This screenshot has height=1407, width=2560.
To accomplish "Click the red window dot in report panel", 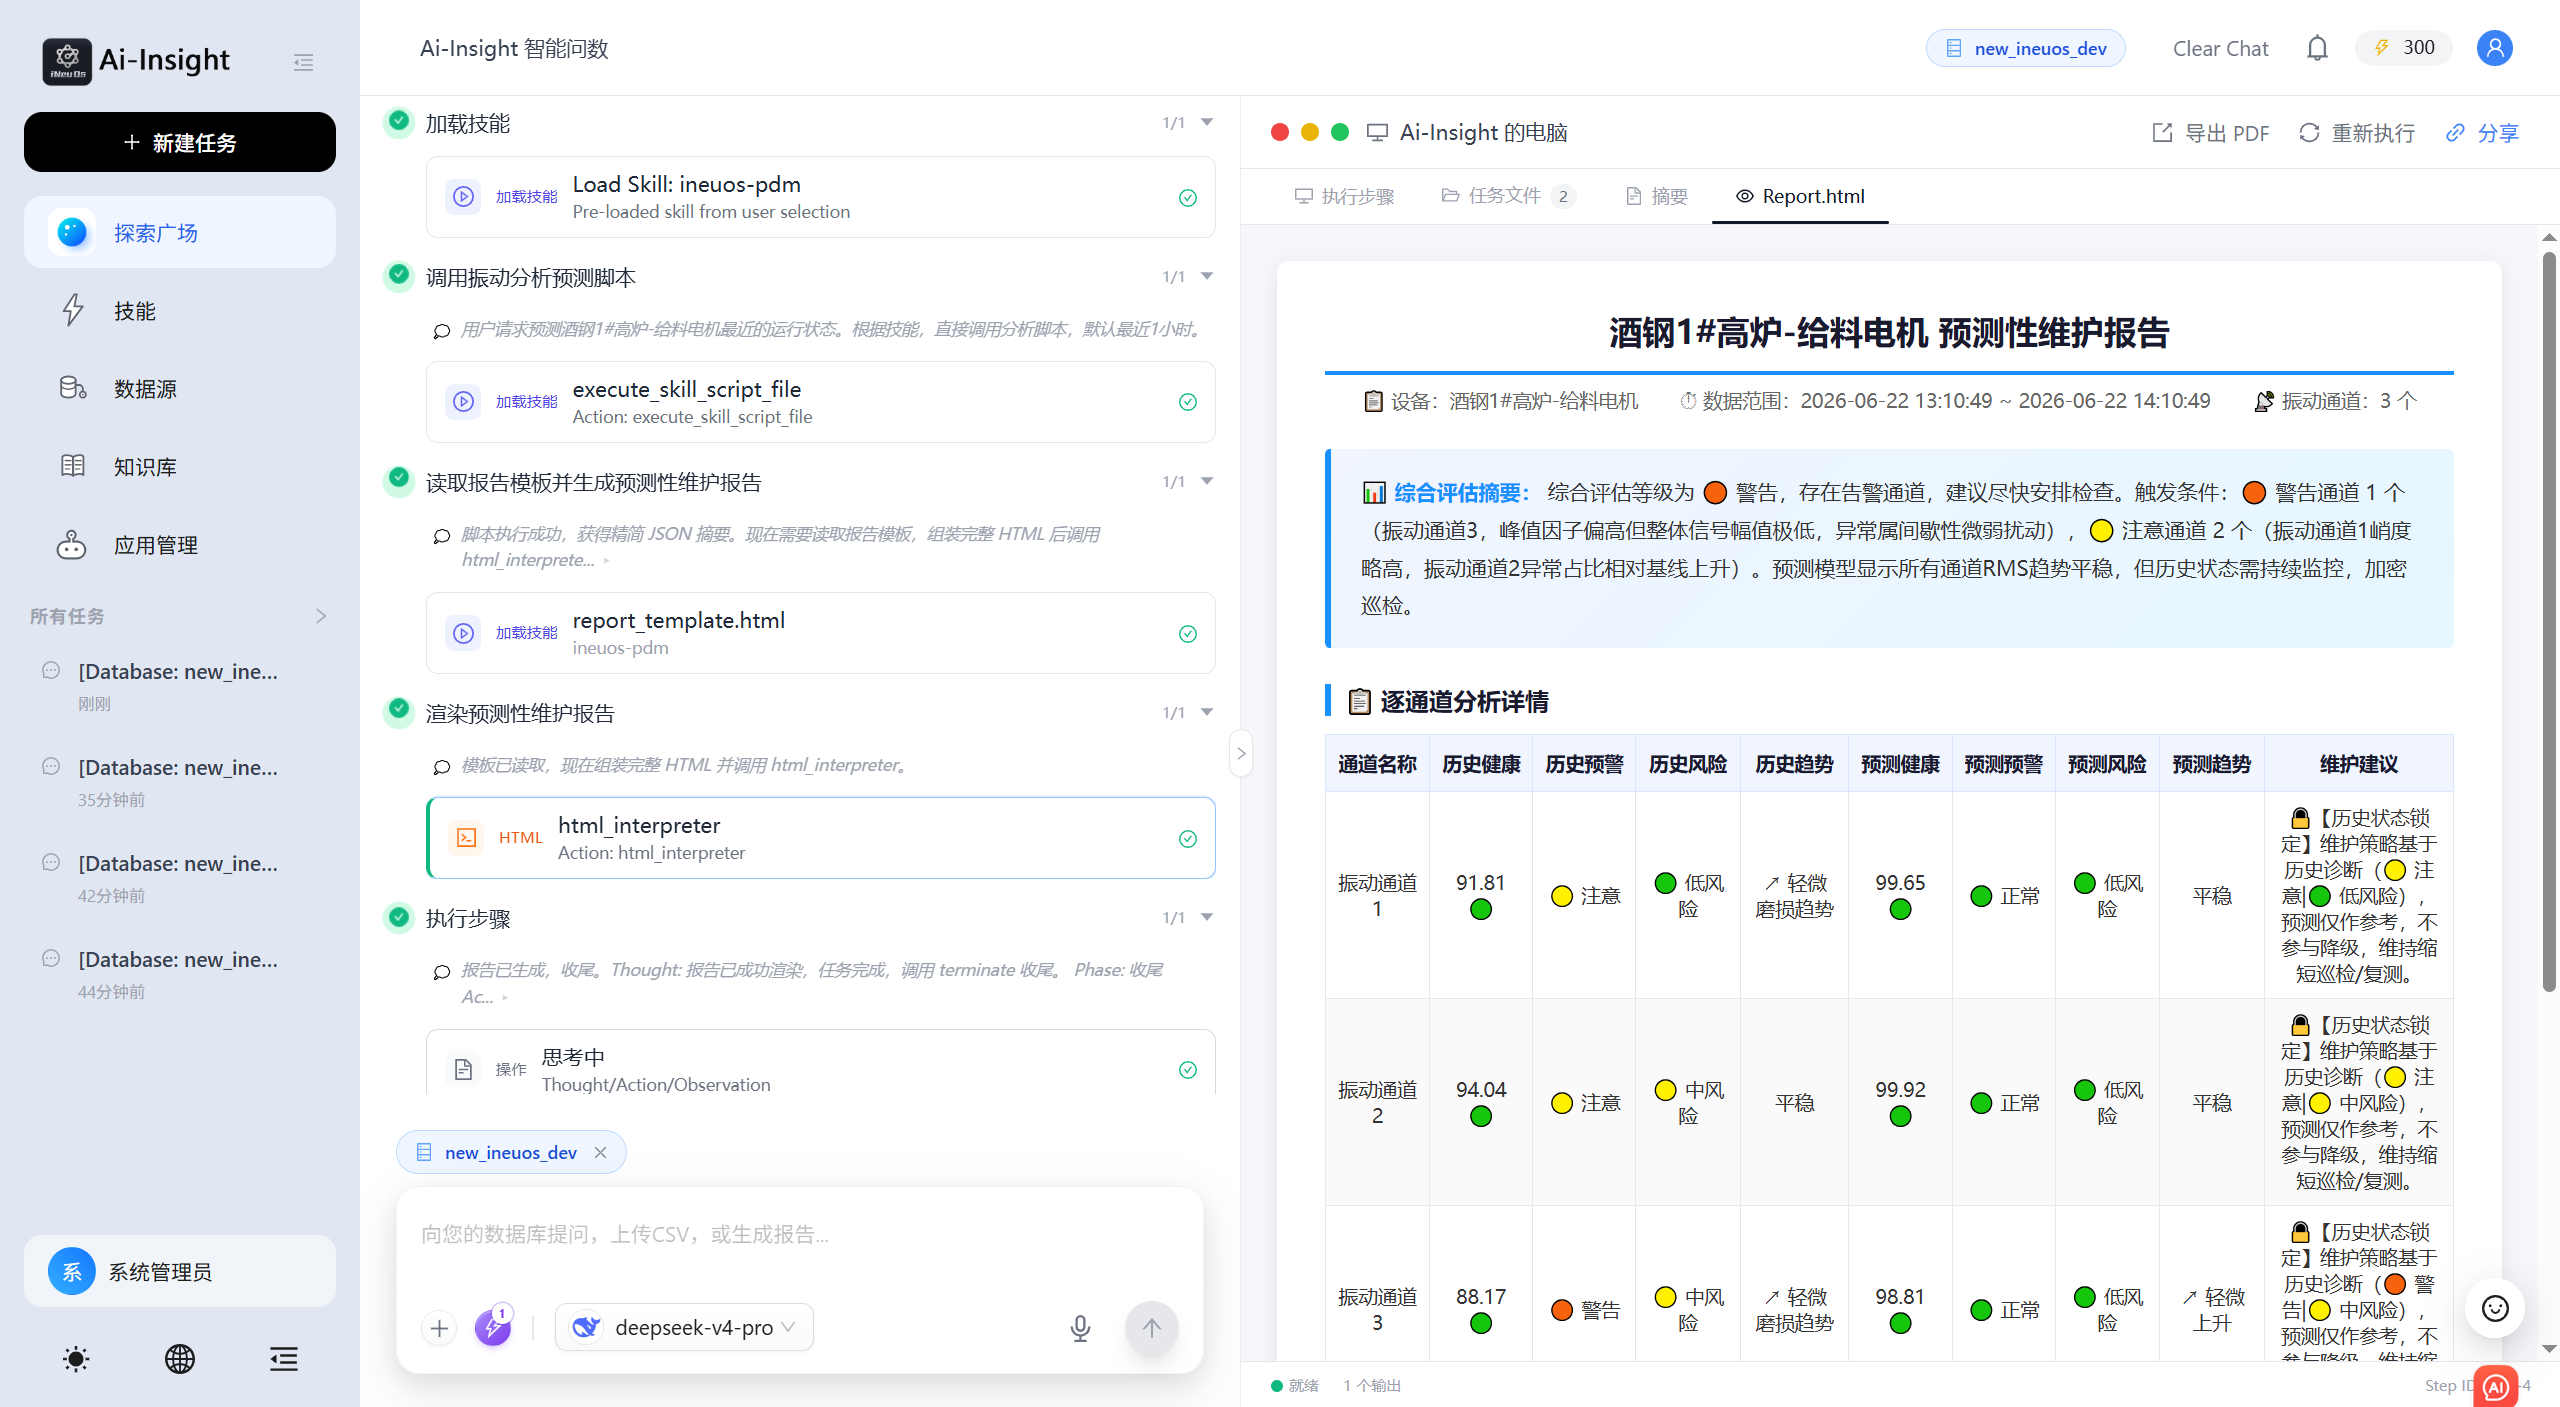I will (x=1279, y=132).
